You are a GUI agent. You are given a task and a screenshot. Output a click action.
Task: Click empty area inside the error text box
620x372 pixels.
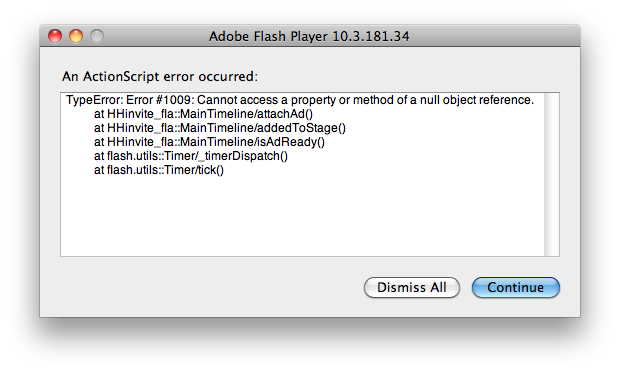[302, 217]
